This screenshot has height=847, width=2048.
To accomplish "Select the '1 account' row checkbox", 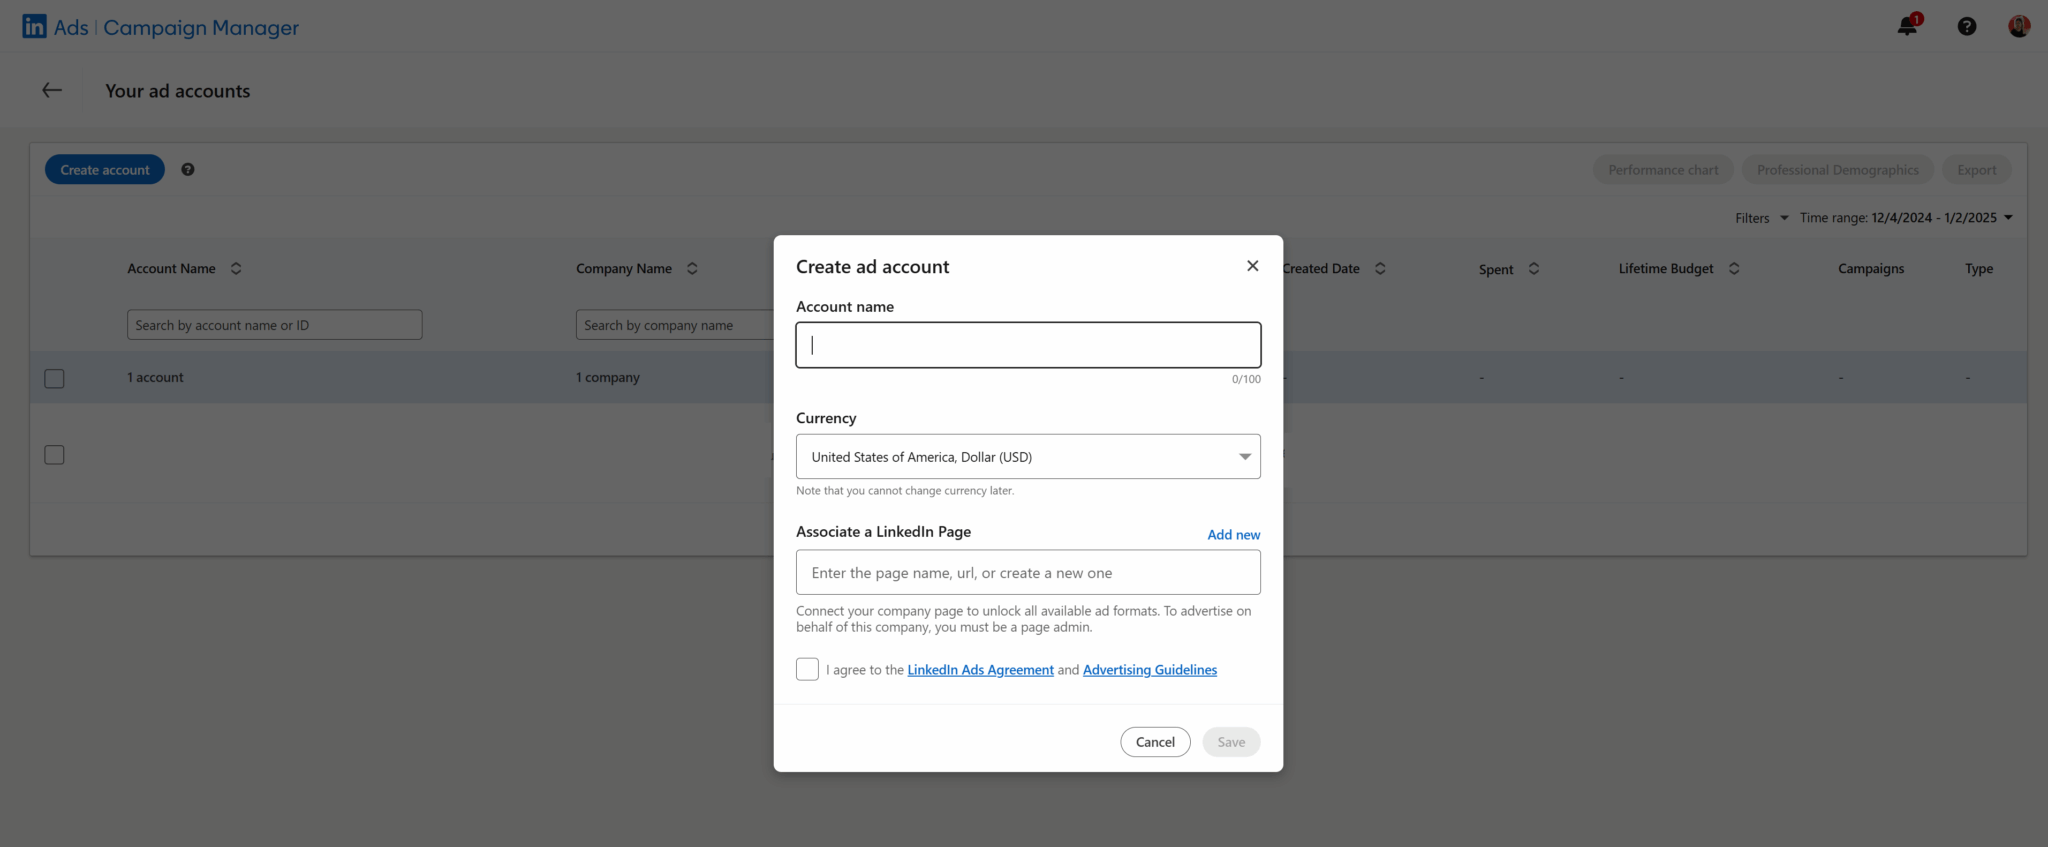I will point(55,378).
